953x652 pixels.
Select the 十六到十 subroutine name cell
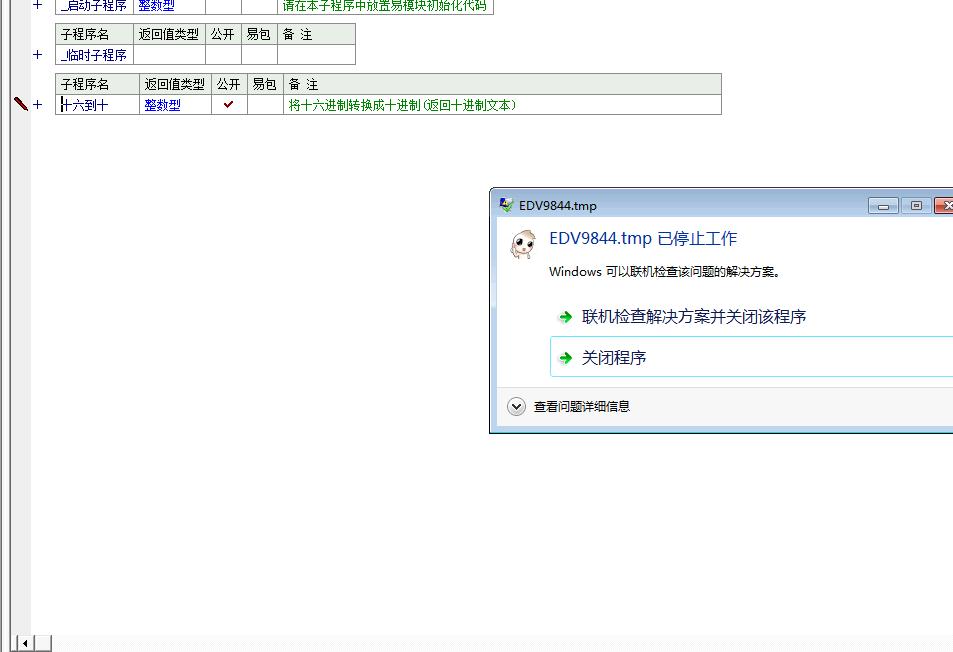(x=97, y=105)
